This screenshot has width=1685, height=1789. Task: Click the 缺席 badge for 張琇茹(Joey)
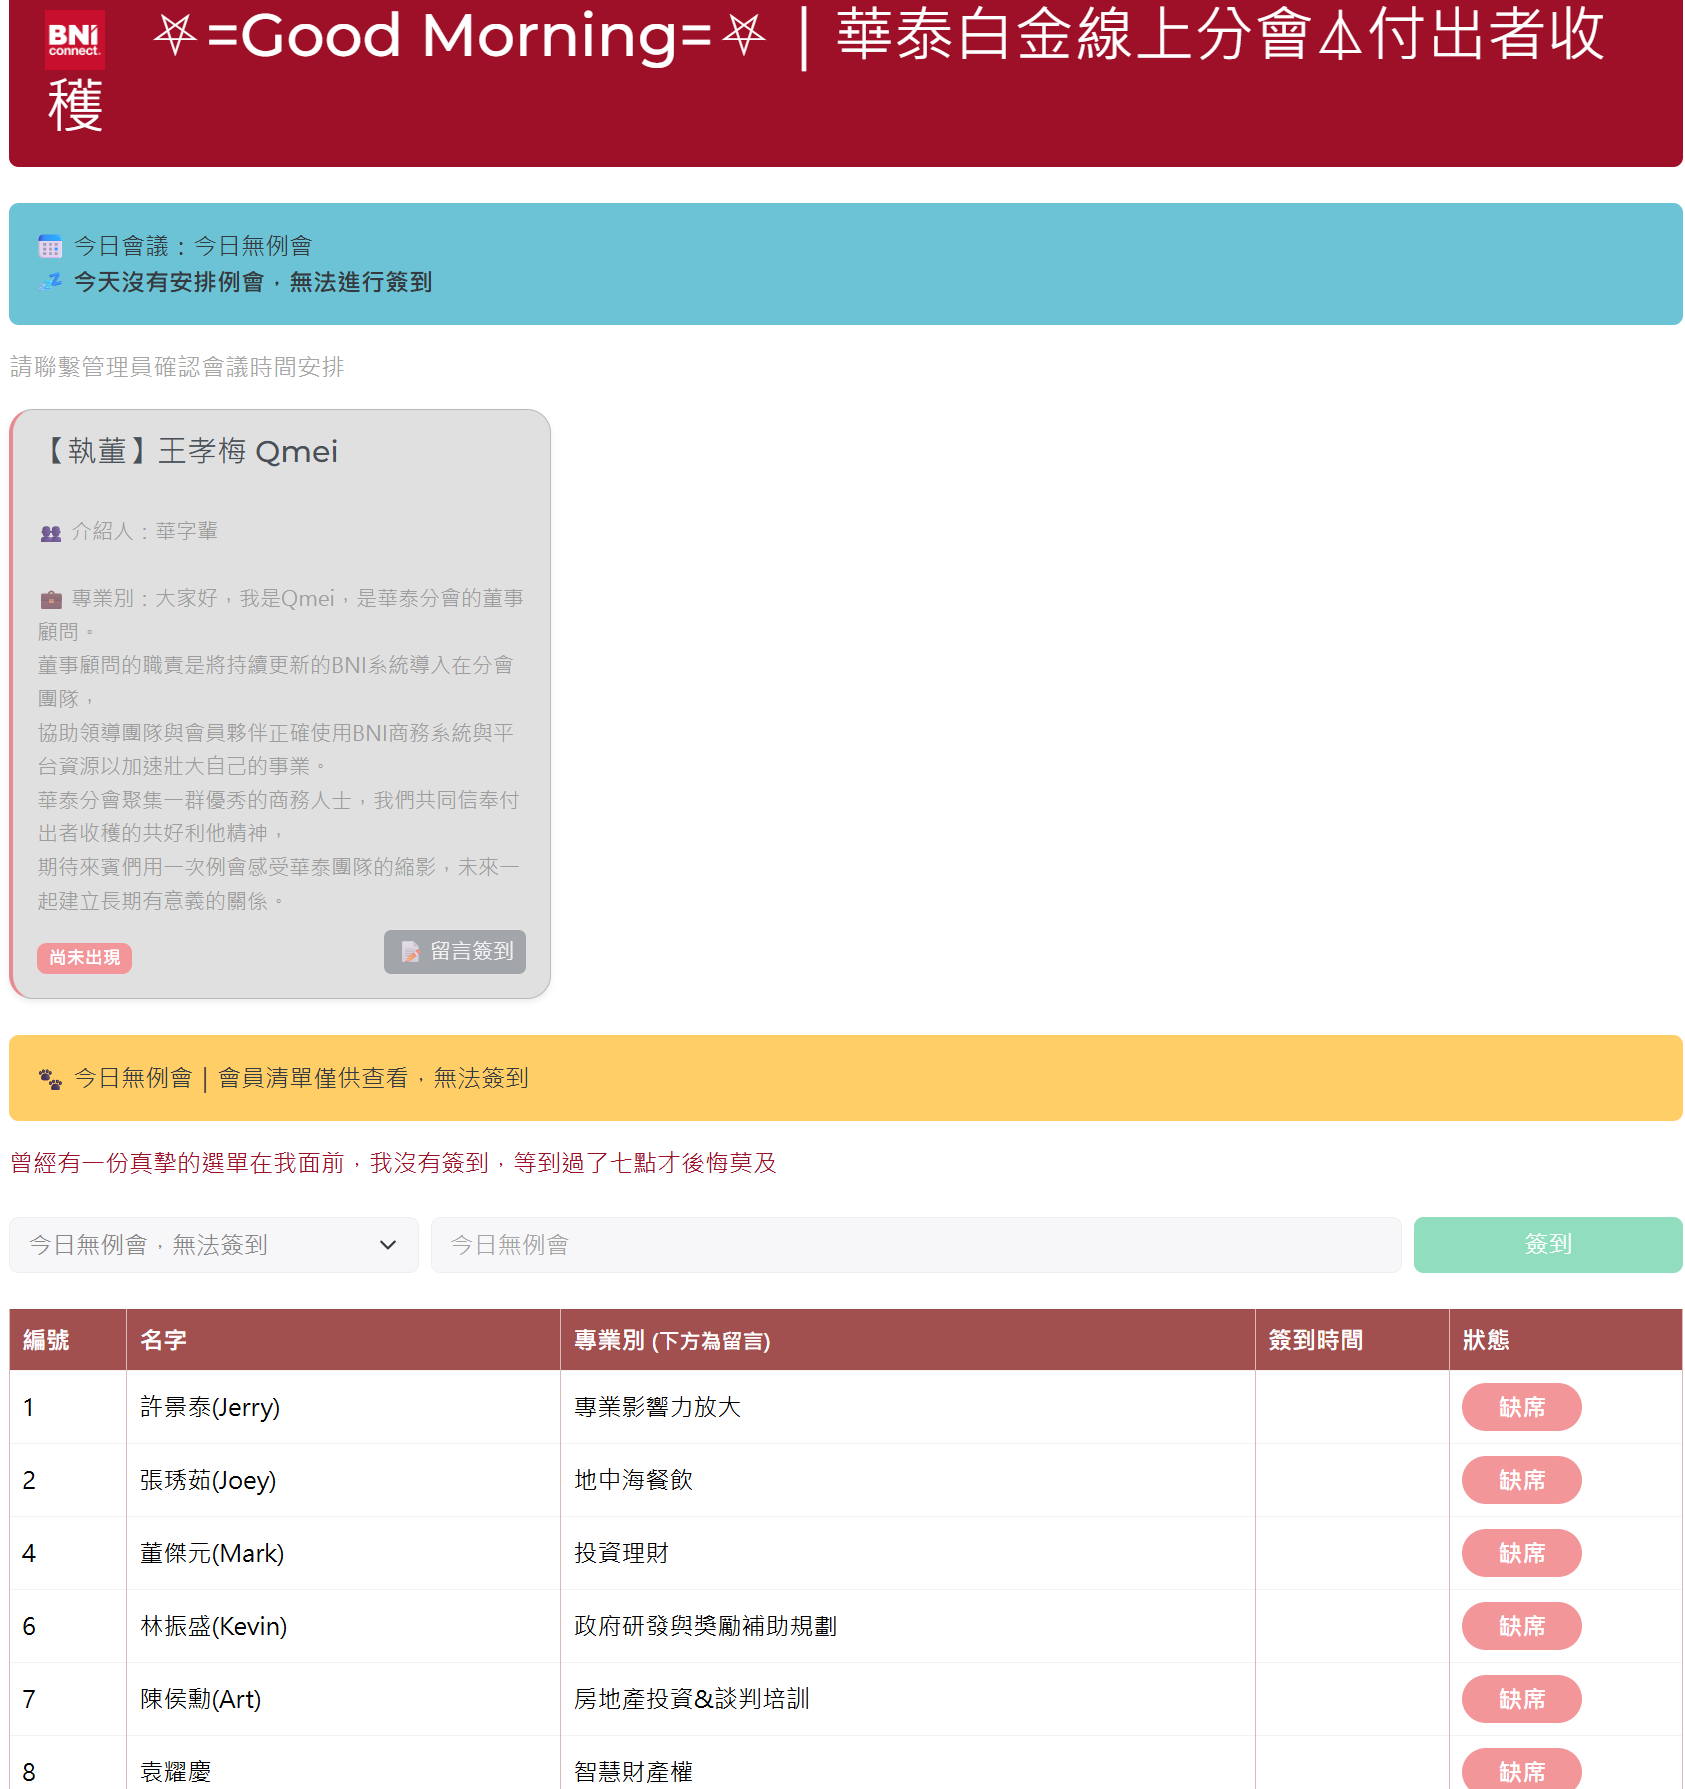pyautogui.click(x=1522, y=1480)
